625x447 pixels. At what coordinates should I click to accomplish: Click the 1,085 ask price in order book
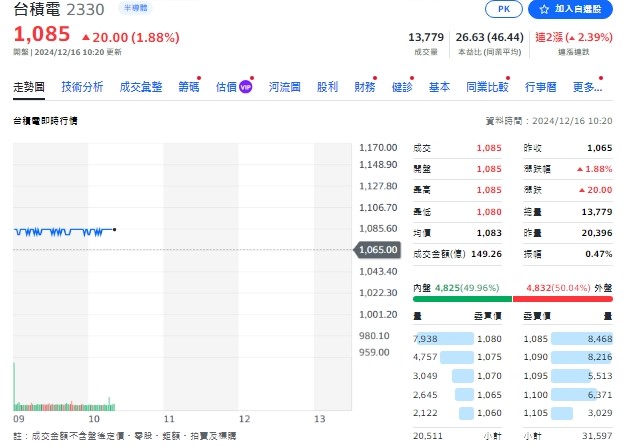click(536, 339)
